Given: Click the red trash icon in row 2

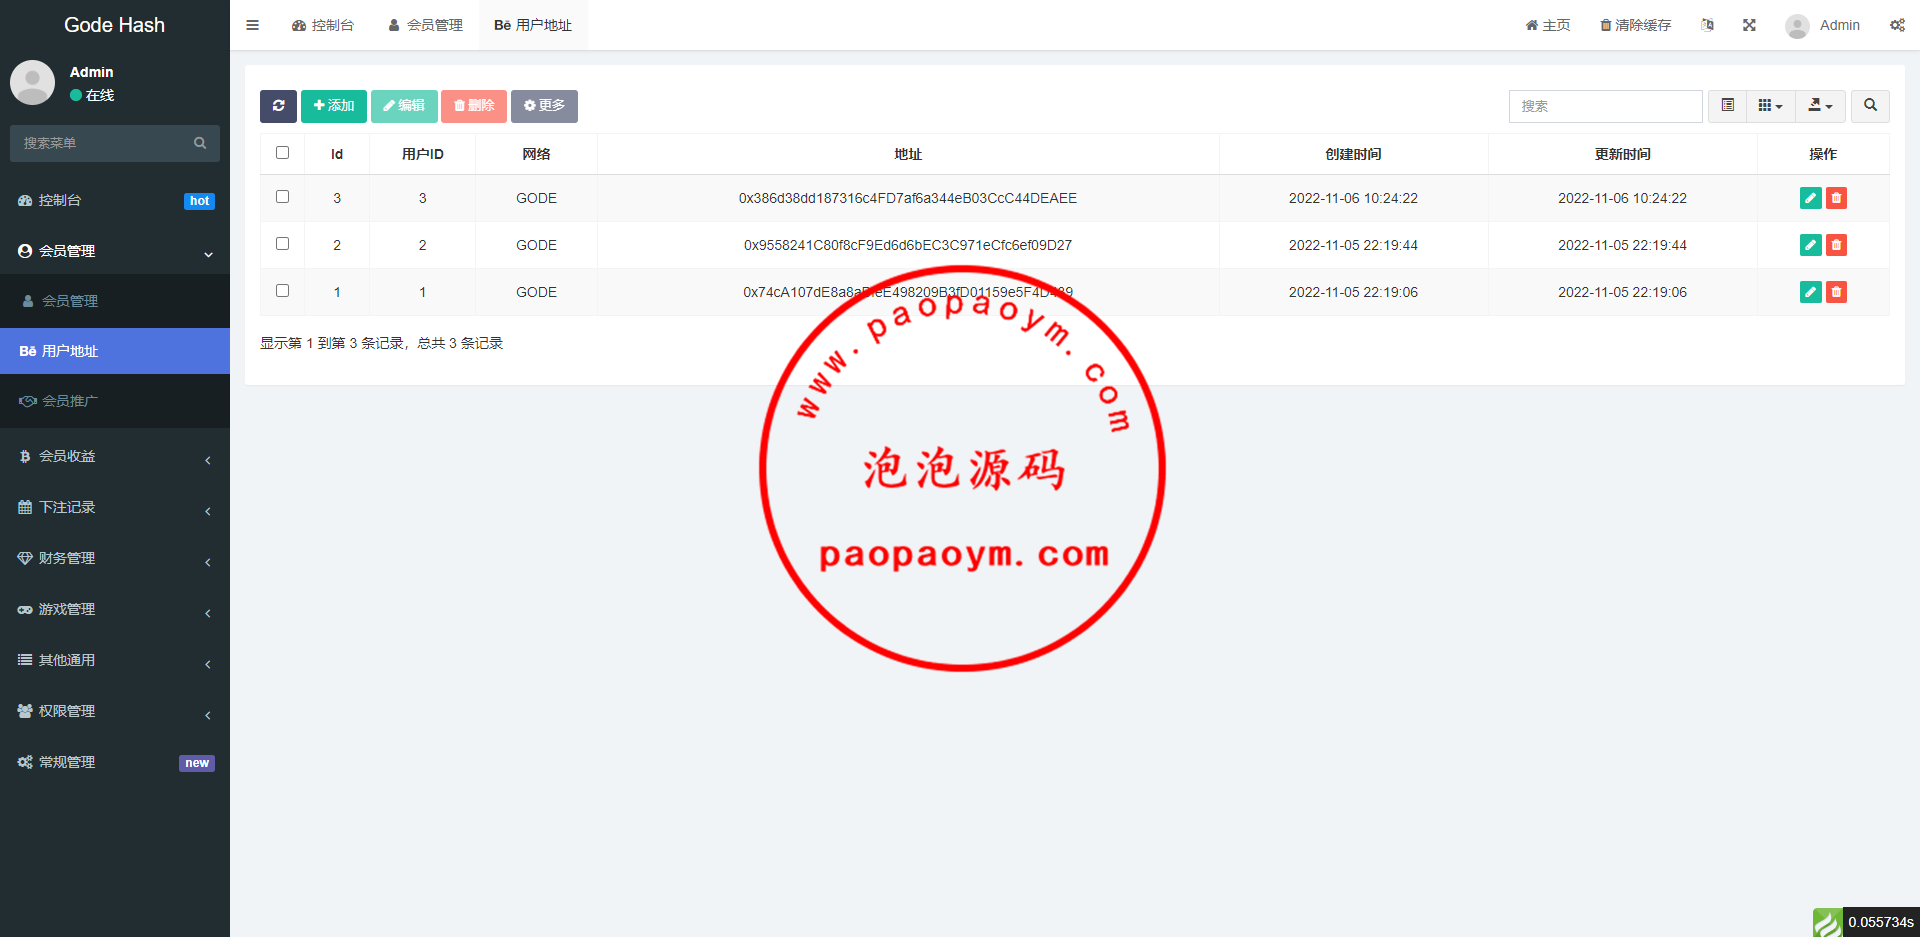Looking at the screenshot, I should 1836,245.
